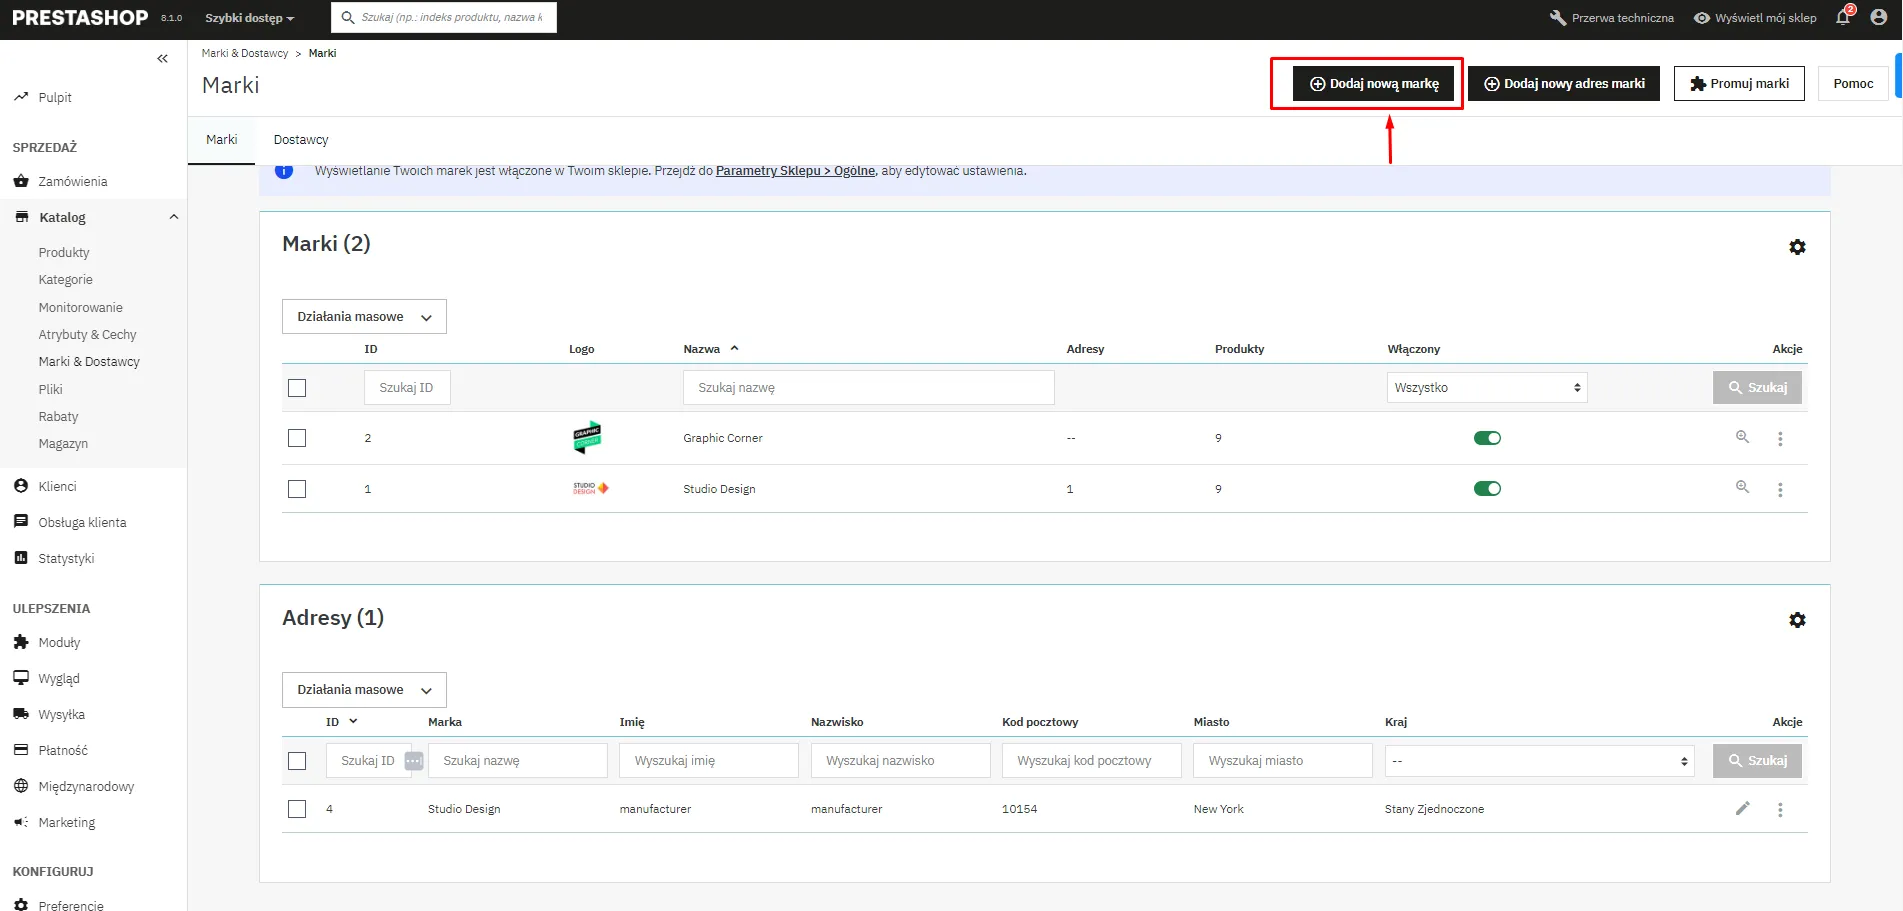Select the Graphic Corner row checkbox
The width and height of the screenshot is (1903, 911).
tap(297, 438)
